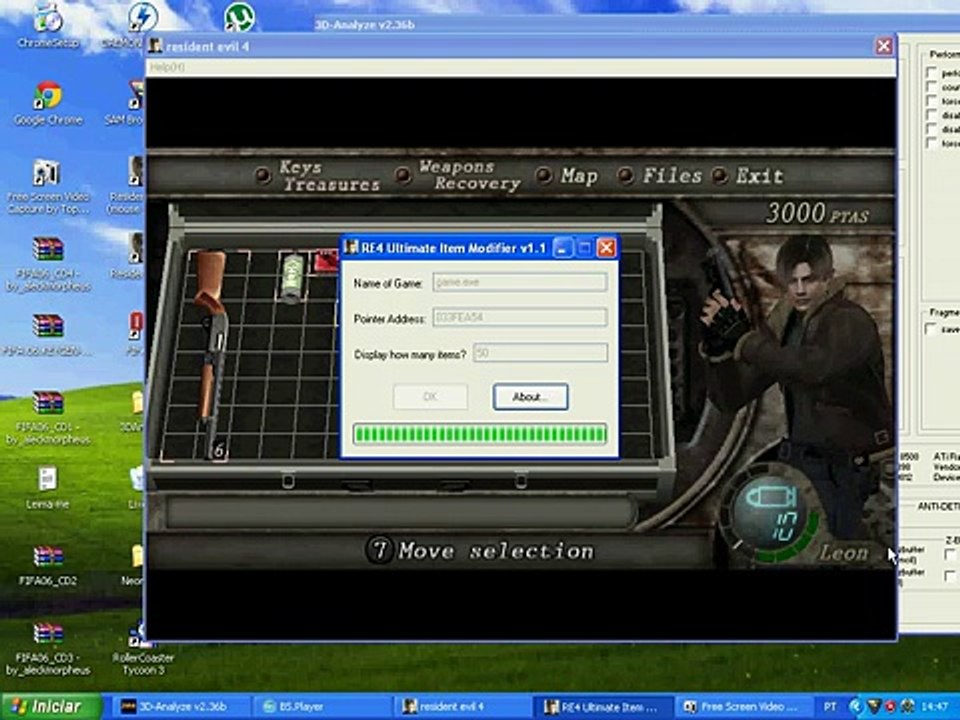
Task: Click the RE4 Ultimate Item Modifier title icon
Action: [351, 247]
